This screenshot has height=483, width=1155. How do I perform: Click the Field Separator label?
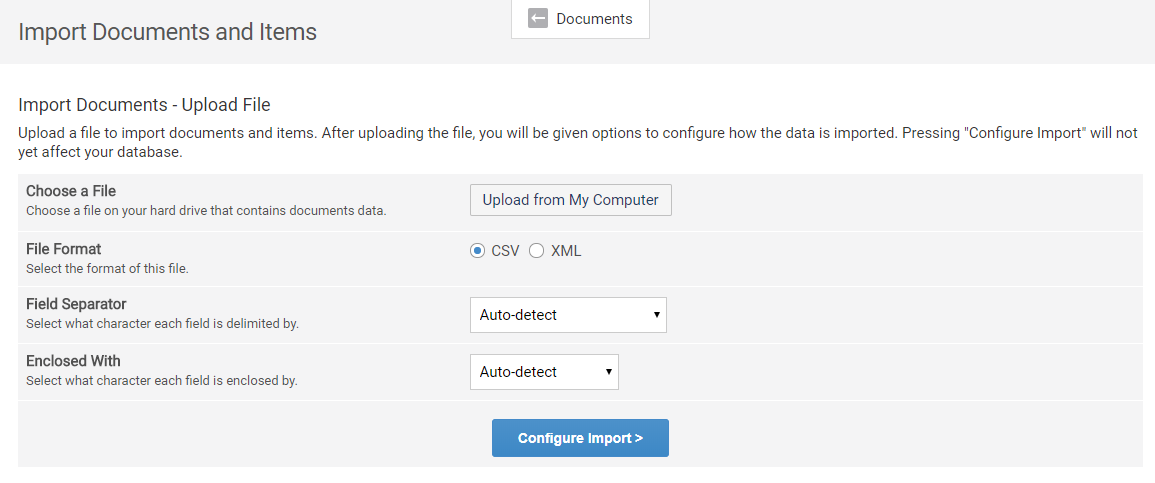[76, 304]
